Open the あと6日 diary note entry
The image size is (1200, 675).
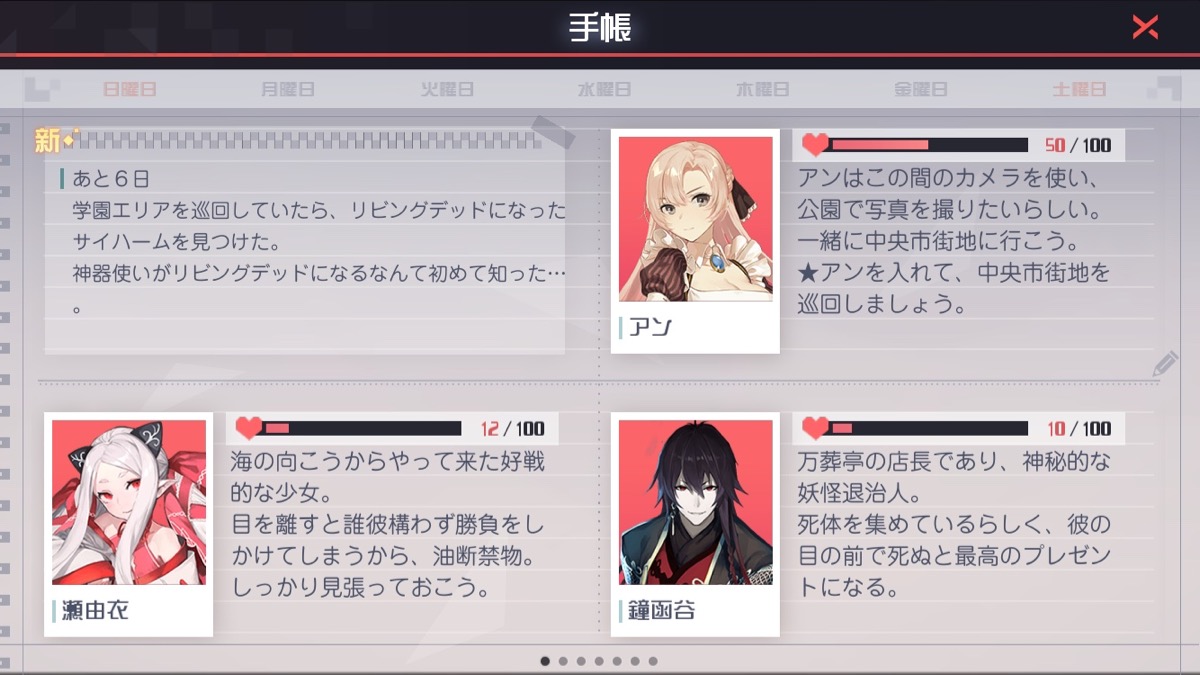click(x=305, y=242)
